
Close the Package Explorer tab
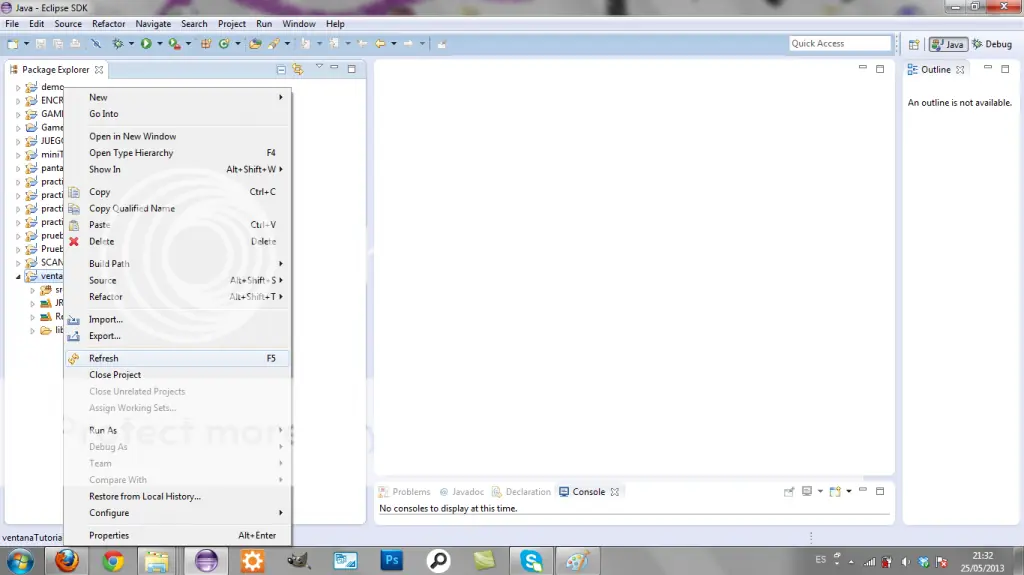99,69
